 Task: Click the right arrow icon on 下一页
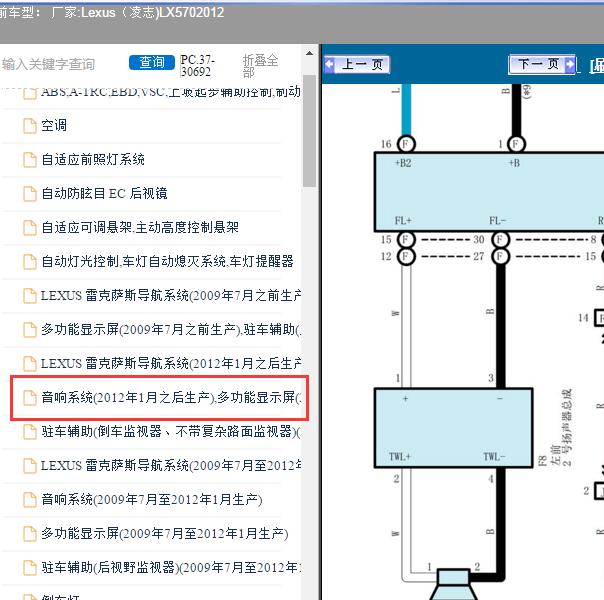(x=569, y=64)
